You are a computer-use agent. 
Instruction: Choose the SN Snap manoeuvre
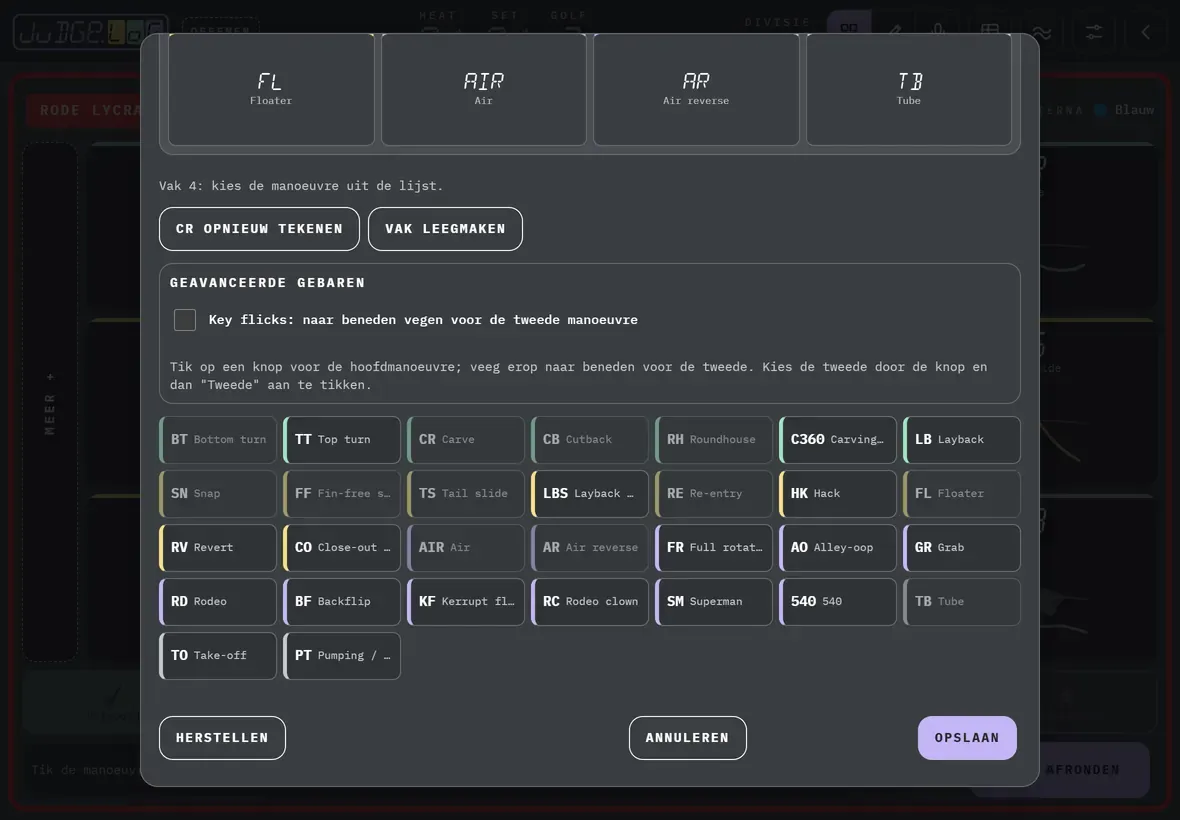pos(218,494)
